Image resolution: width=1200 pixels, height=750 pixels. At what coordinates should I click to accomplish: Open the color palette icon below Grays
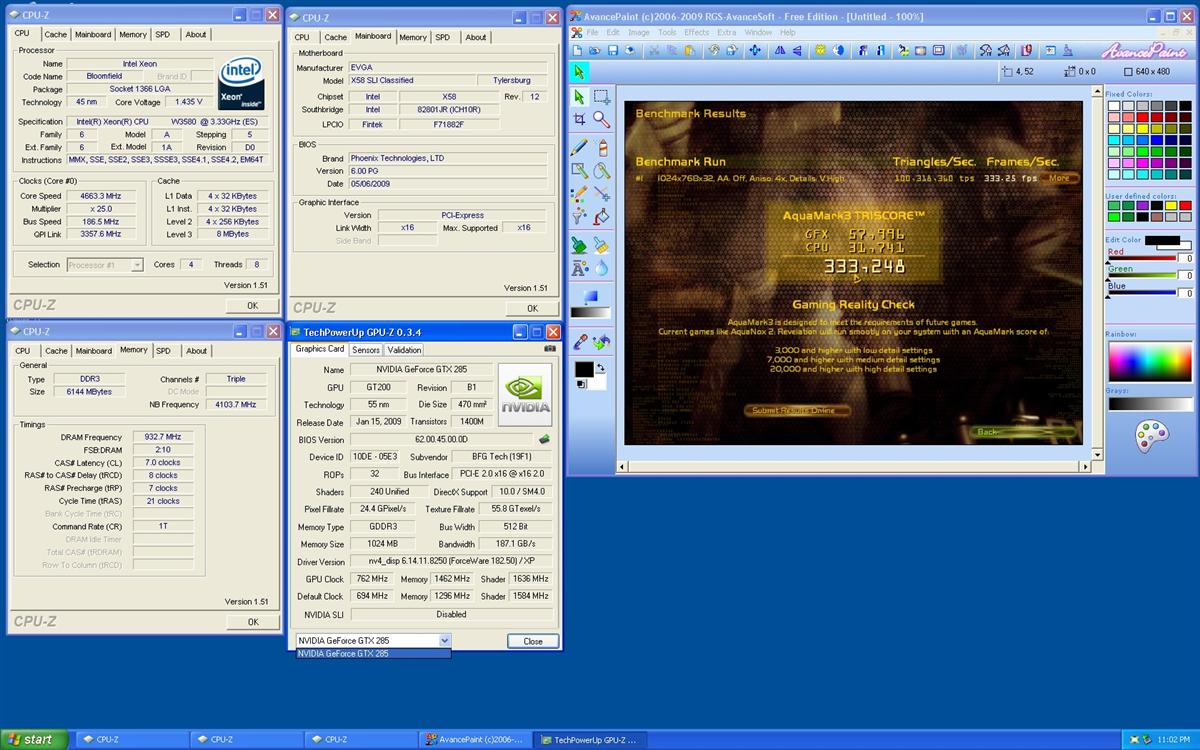tap(1151, 435)
